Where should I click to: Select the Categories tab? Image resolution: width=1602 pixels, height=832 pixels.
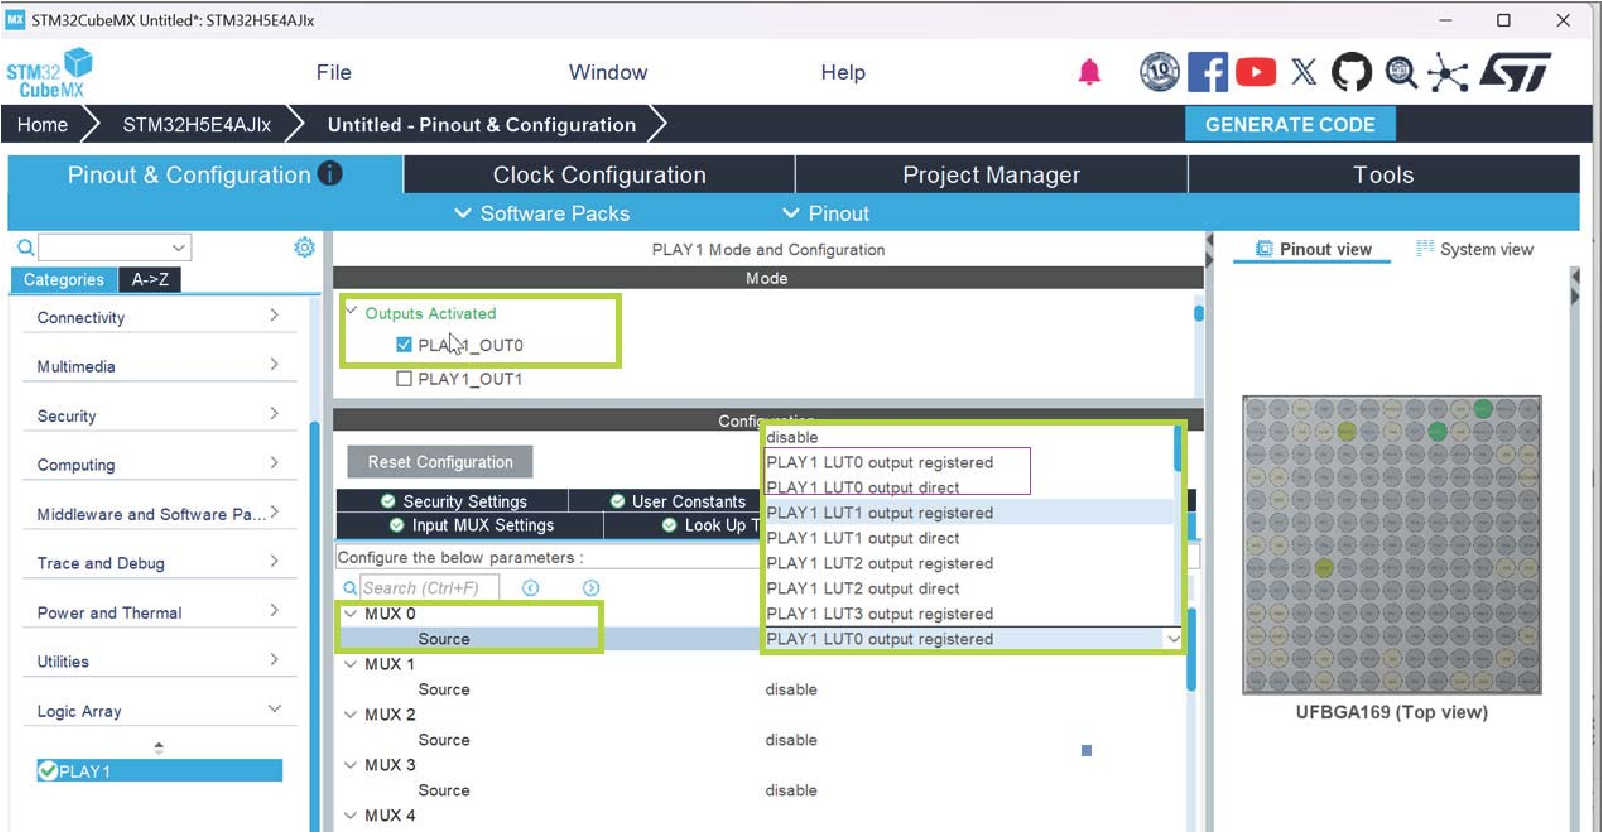[64, 280]
